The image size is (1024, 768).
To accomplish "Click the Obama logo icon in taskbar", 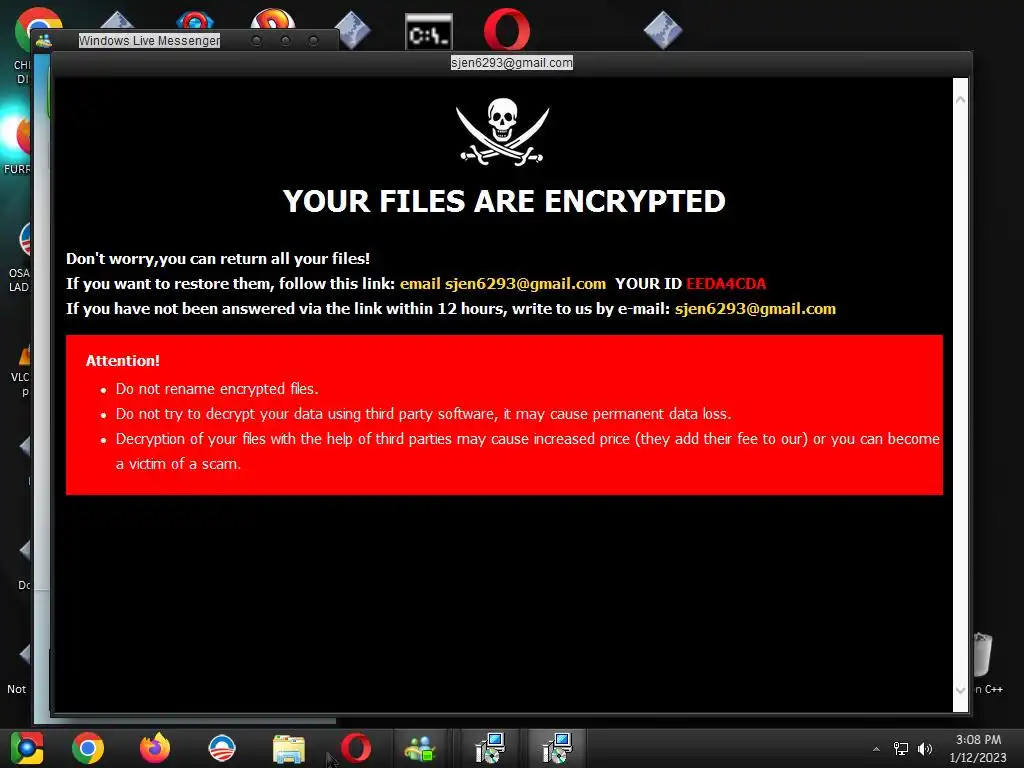I will (x=222, y=748).
